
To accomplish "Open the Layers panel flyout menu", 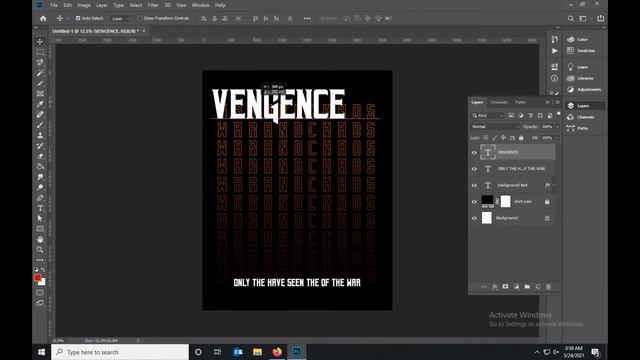I will [x=557, y=102].
